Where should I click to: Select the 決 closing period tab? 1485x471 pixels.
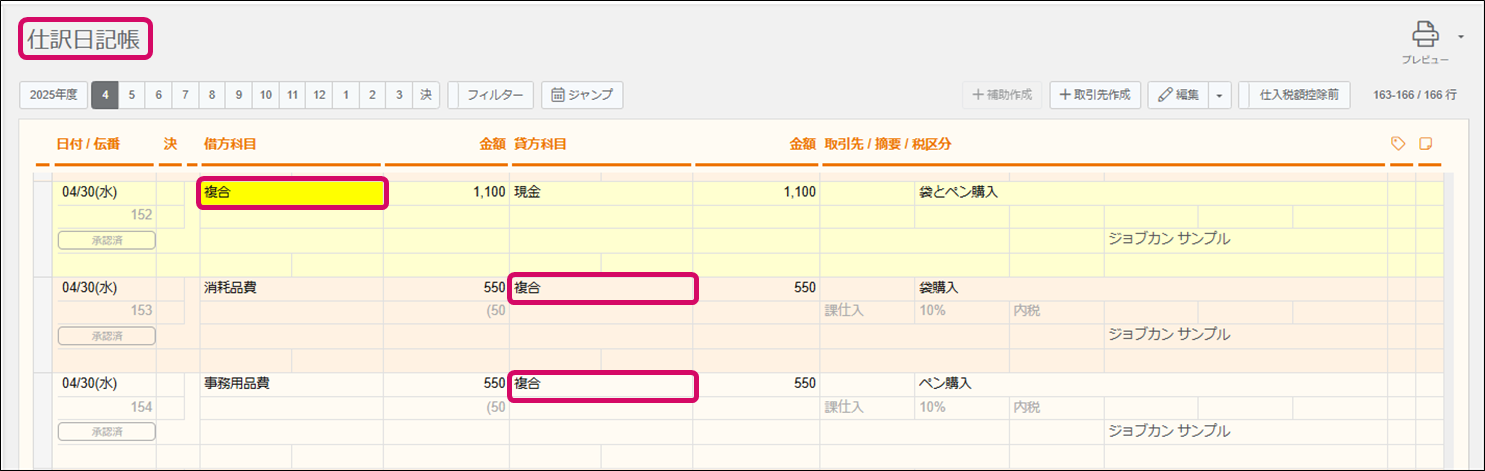pos(425,95)
